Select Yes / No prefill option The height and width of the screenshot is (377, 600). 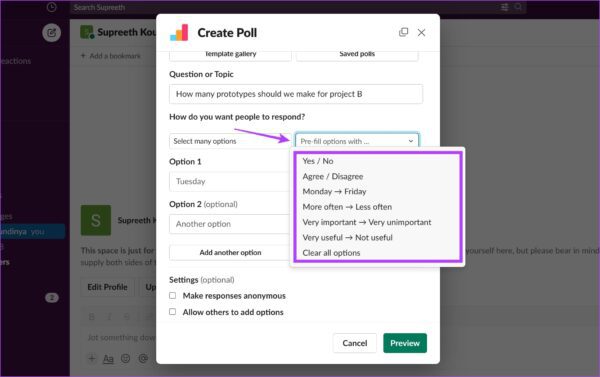[318, 161]
